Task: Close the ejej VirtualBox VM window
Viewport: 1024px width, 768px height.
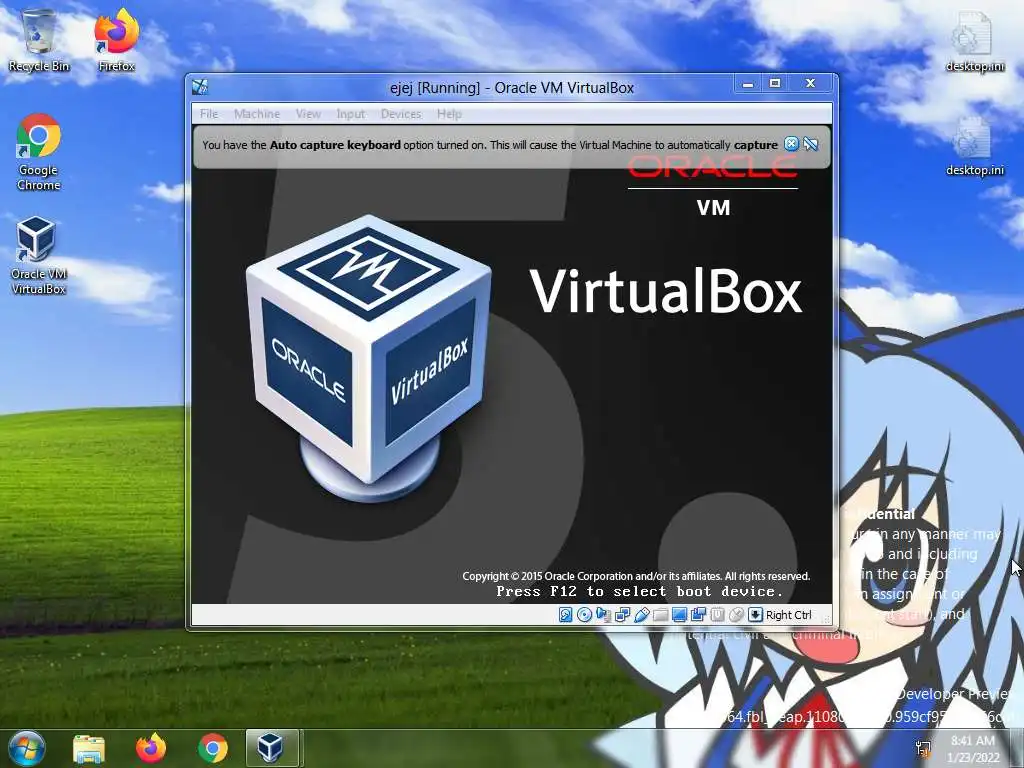Action: click(810, 84)
